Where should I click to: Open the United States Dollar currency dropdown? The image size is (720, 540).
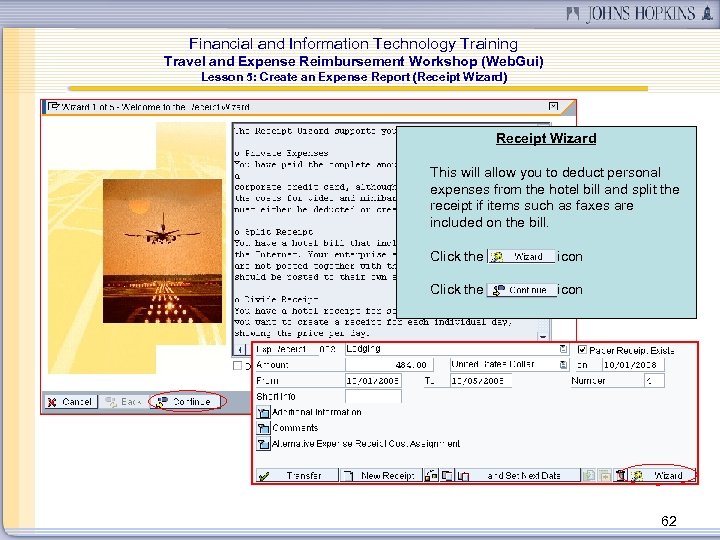click(x=563, y=365)
